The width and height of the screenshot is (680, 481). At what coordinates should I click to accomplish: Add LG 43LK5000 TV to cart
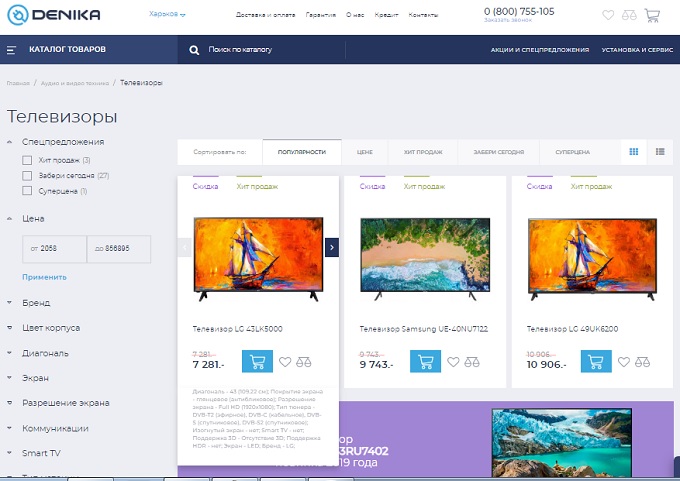[257, 361]
